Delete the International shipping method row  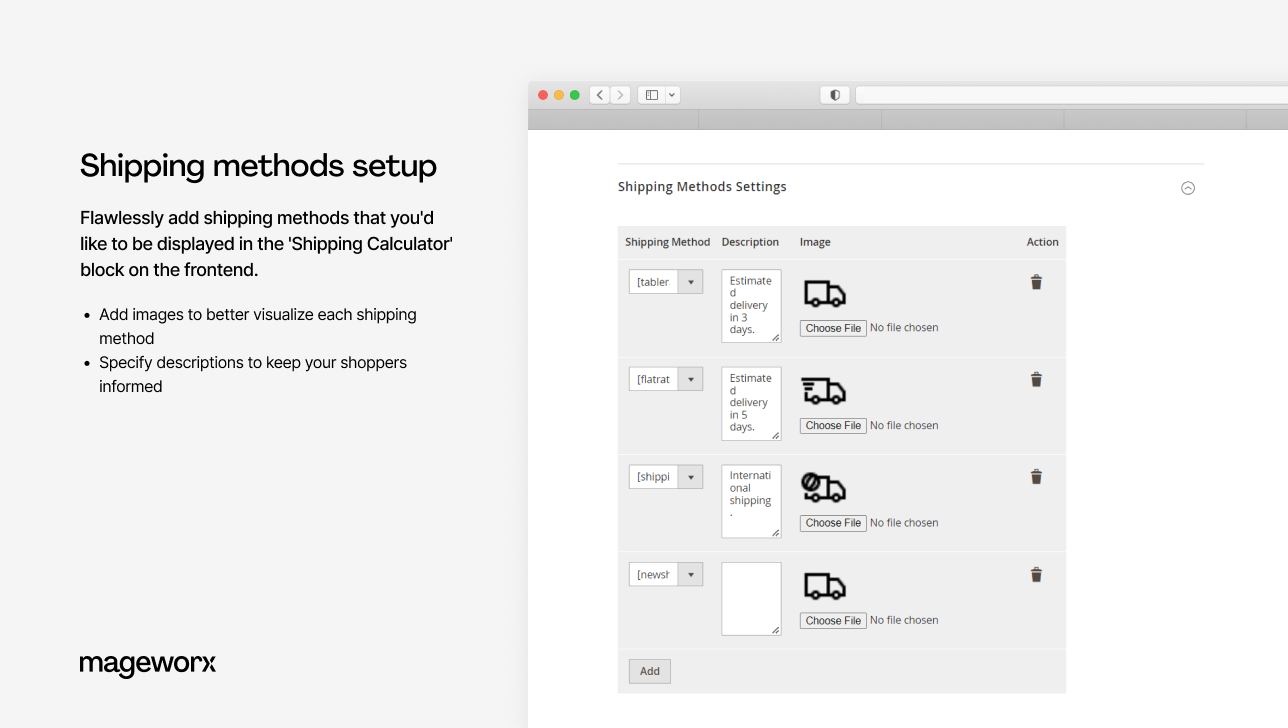click(x=1036, y=477)
